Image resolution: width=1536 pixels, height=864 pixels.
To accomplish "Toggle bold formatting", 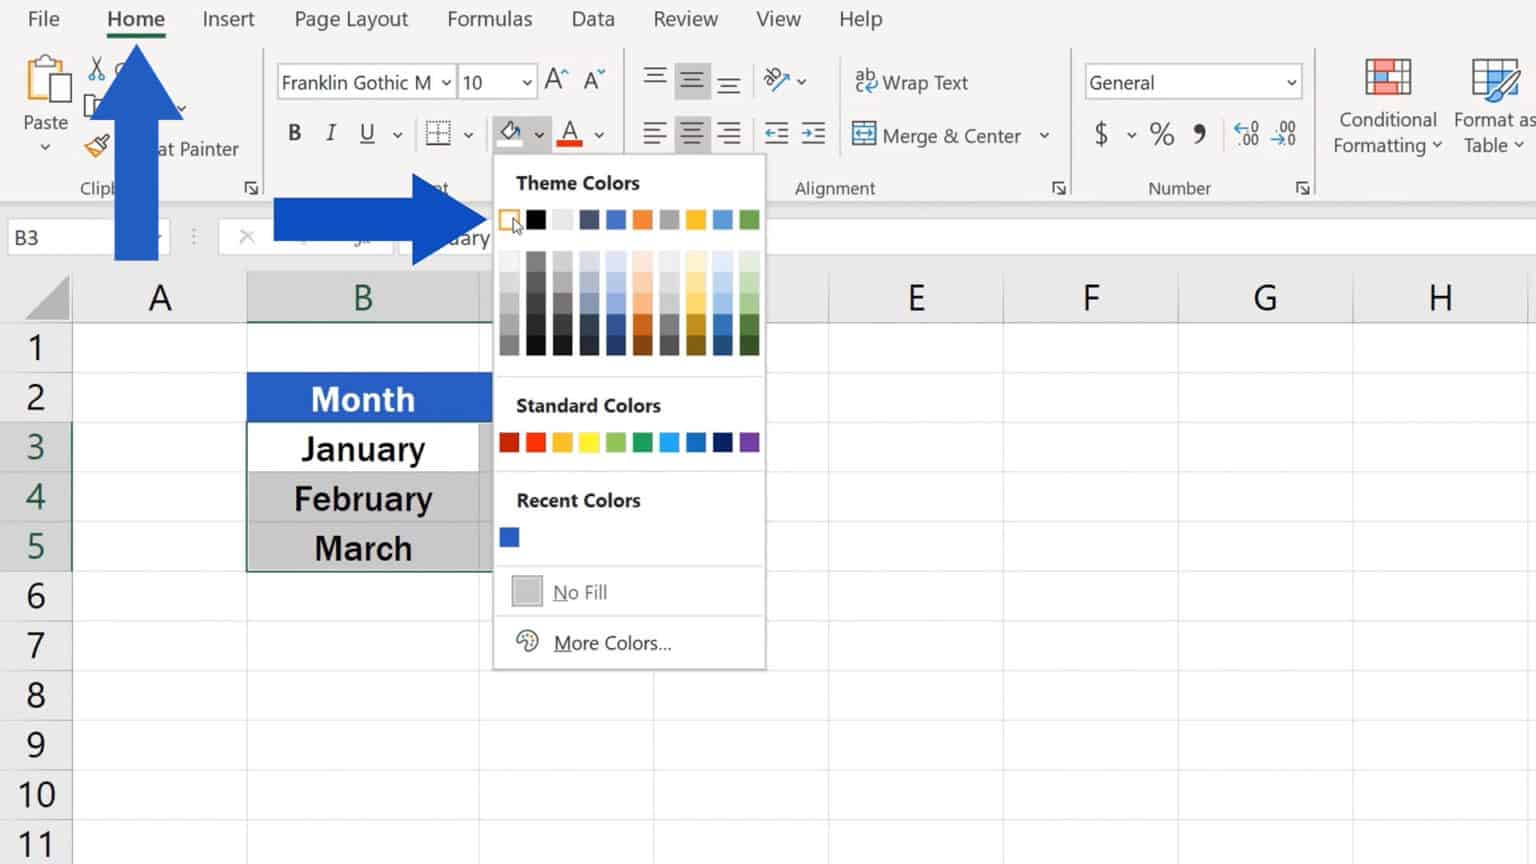I will 294,133.
